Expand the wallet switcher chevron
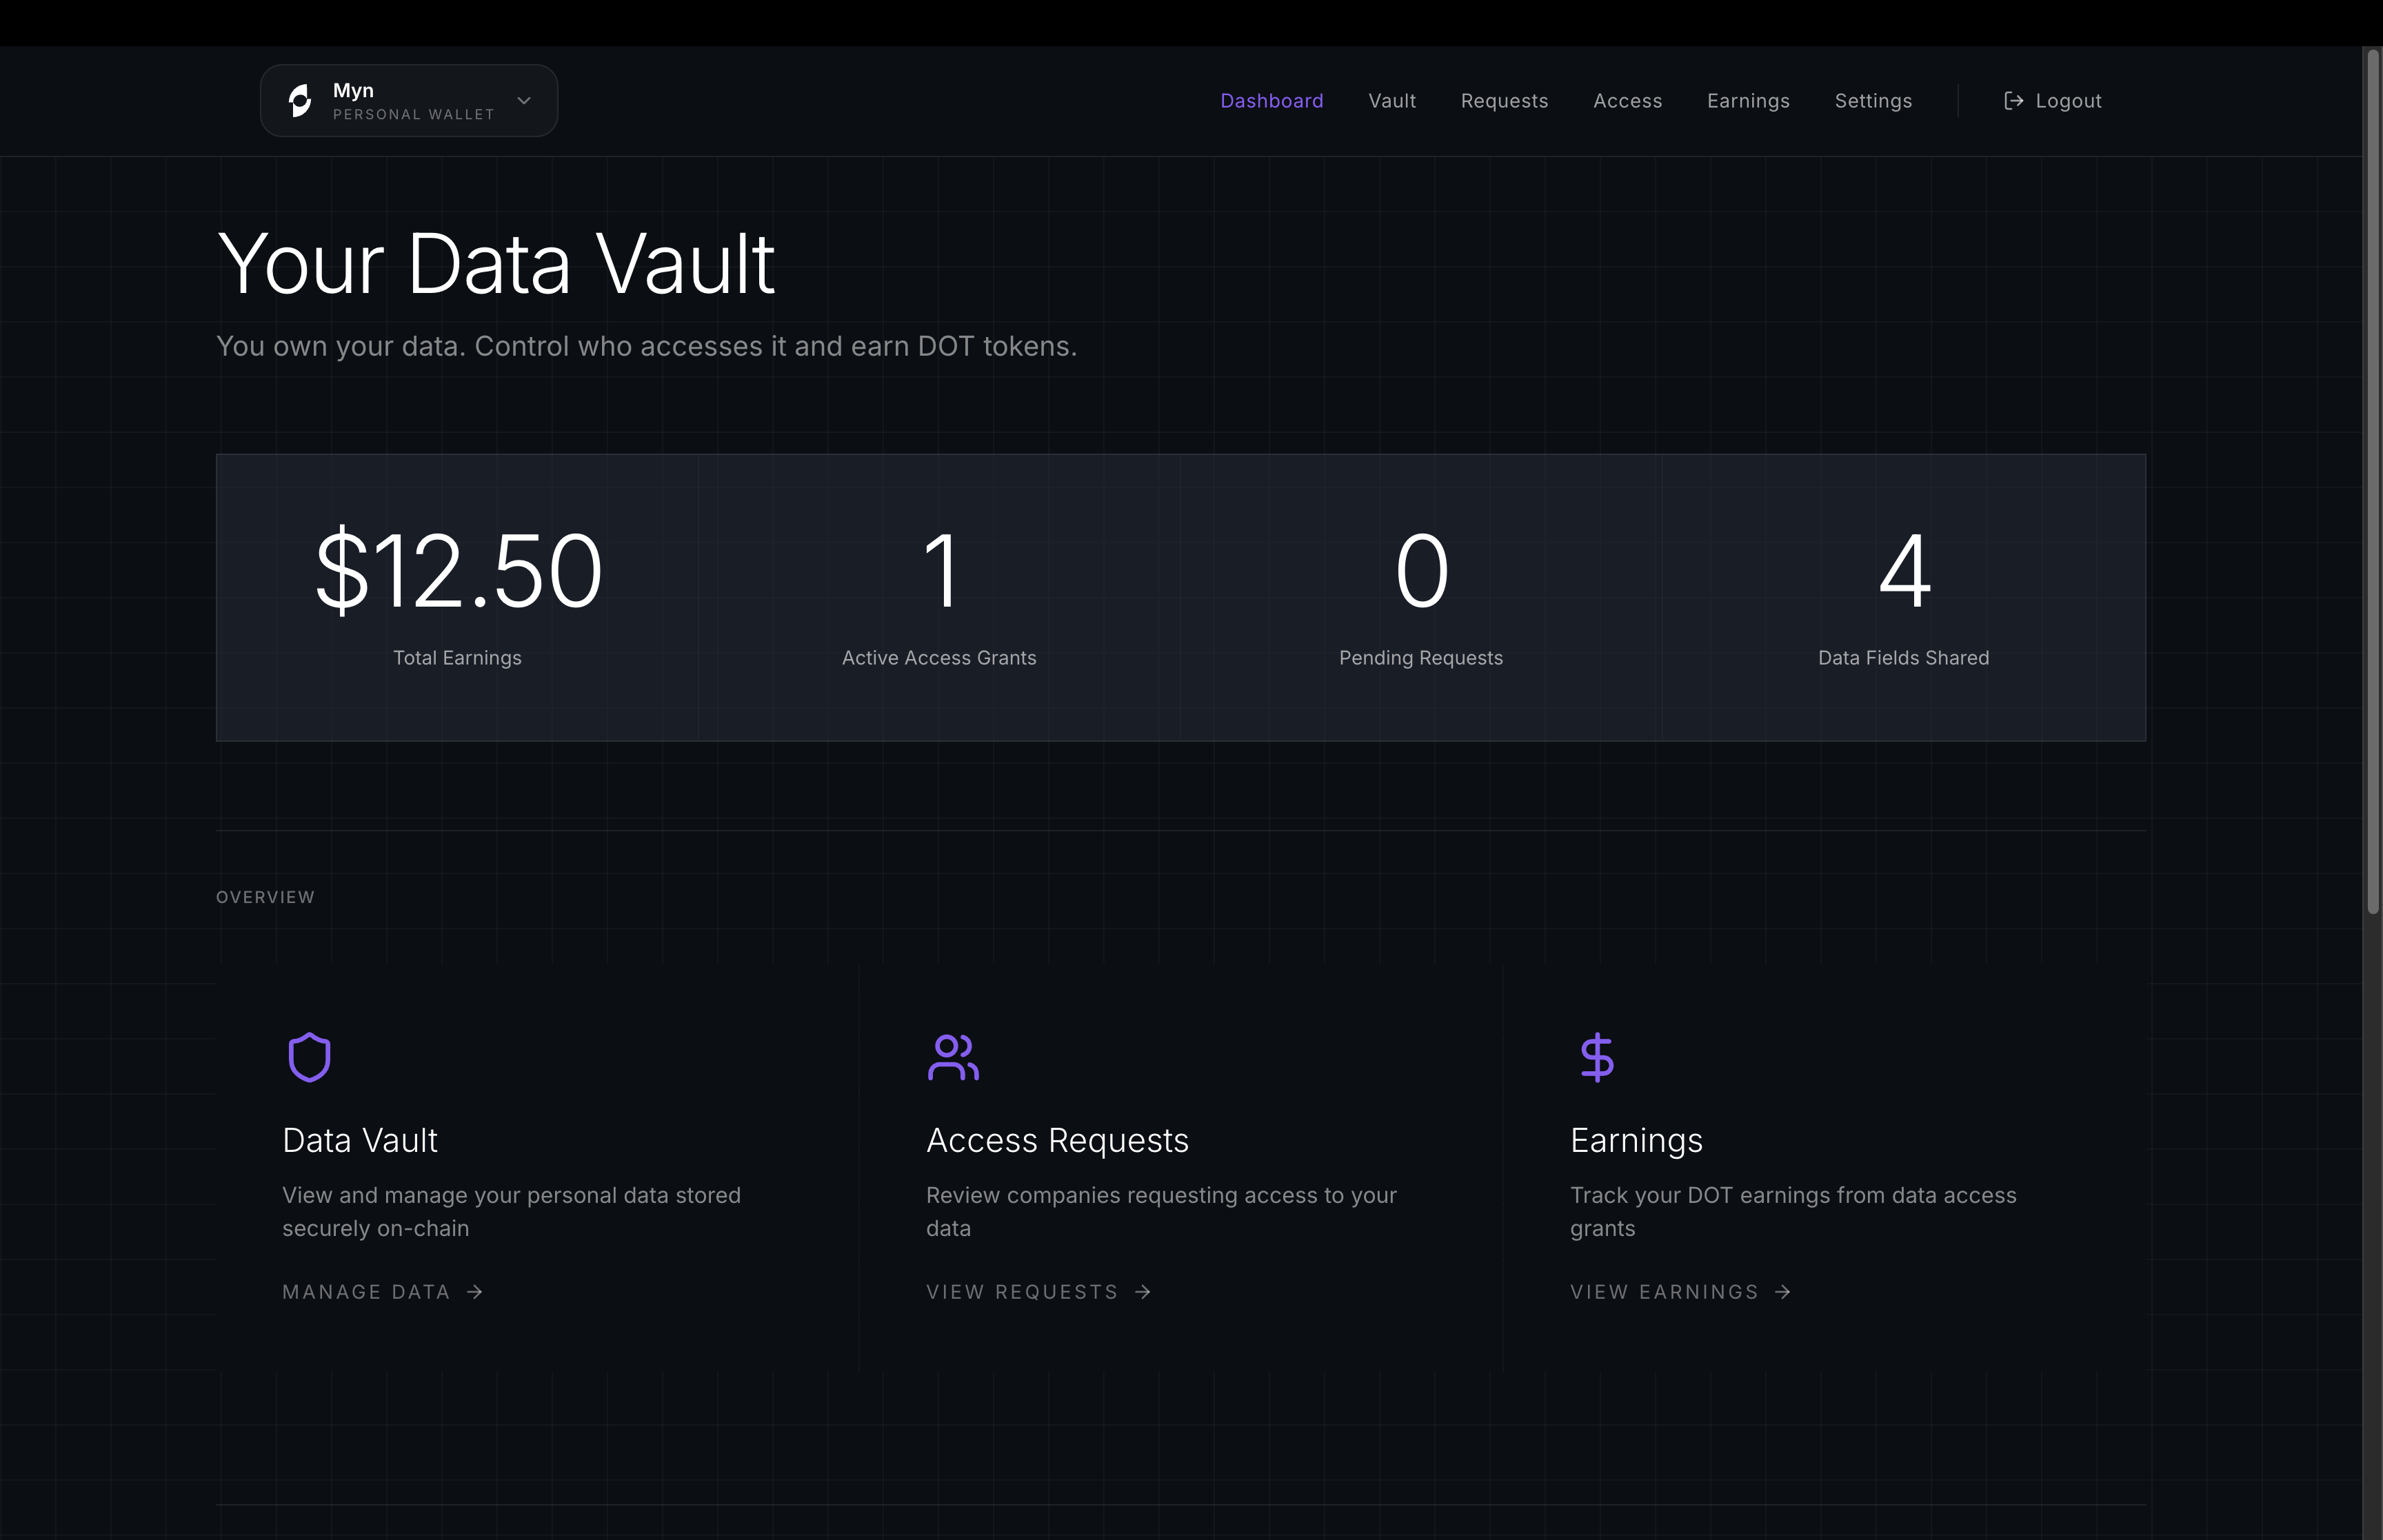 point(524,101)
